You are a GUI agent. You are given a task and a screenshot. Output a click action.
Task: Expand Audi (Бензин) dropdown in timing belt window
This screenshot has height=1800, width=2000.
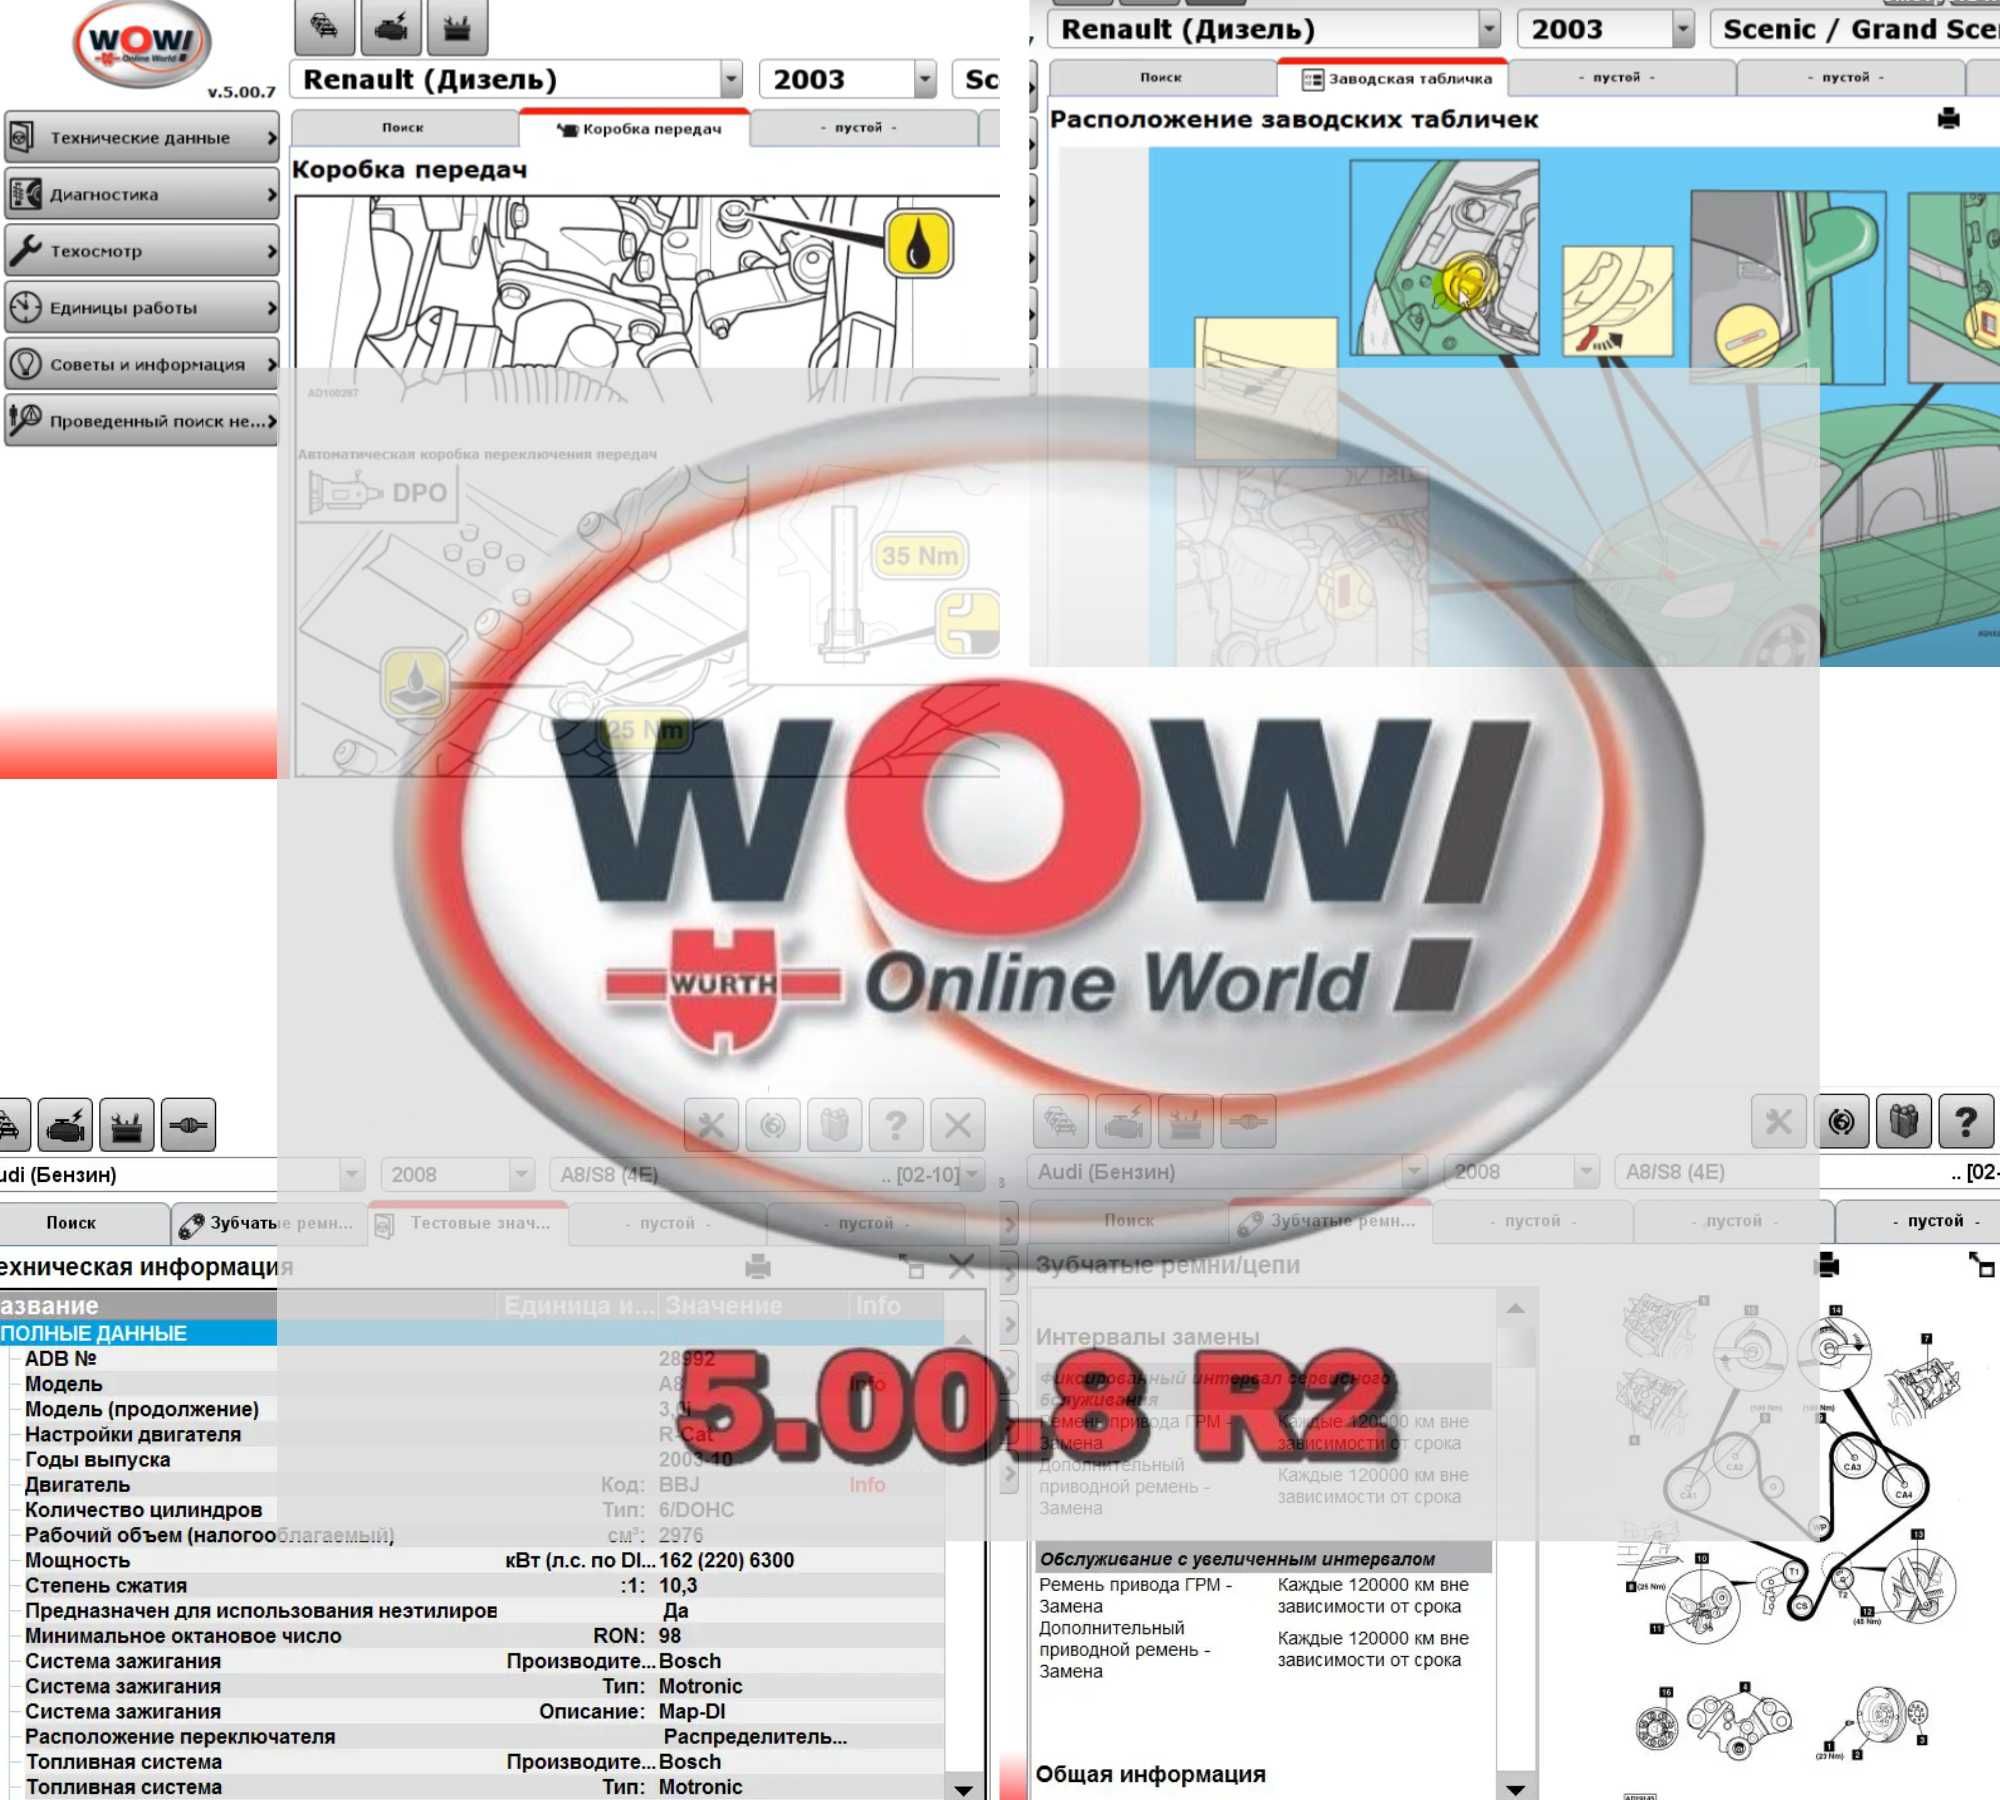point(1414,1170)
